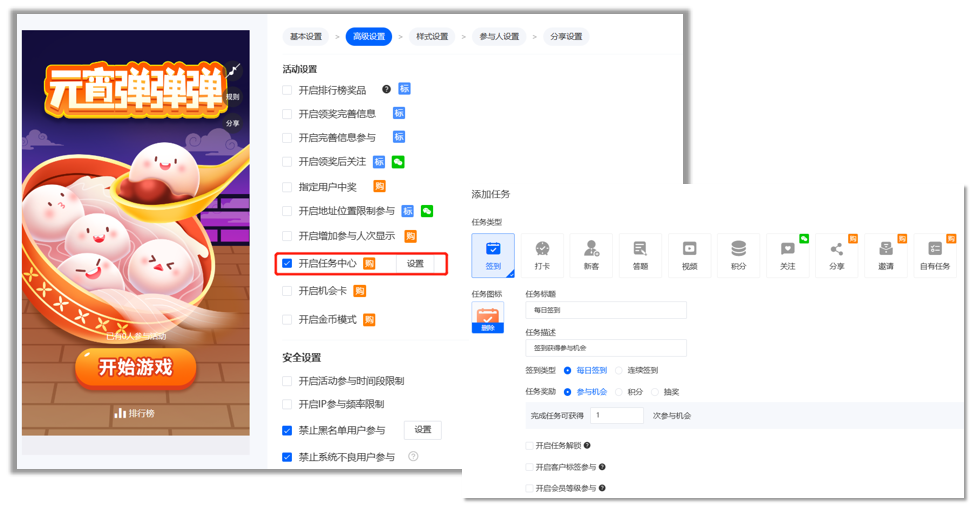The image size is (974, 507).
Task: Enable 开启金币模式 checkbox
Action: click(287, 319)
